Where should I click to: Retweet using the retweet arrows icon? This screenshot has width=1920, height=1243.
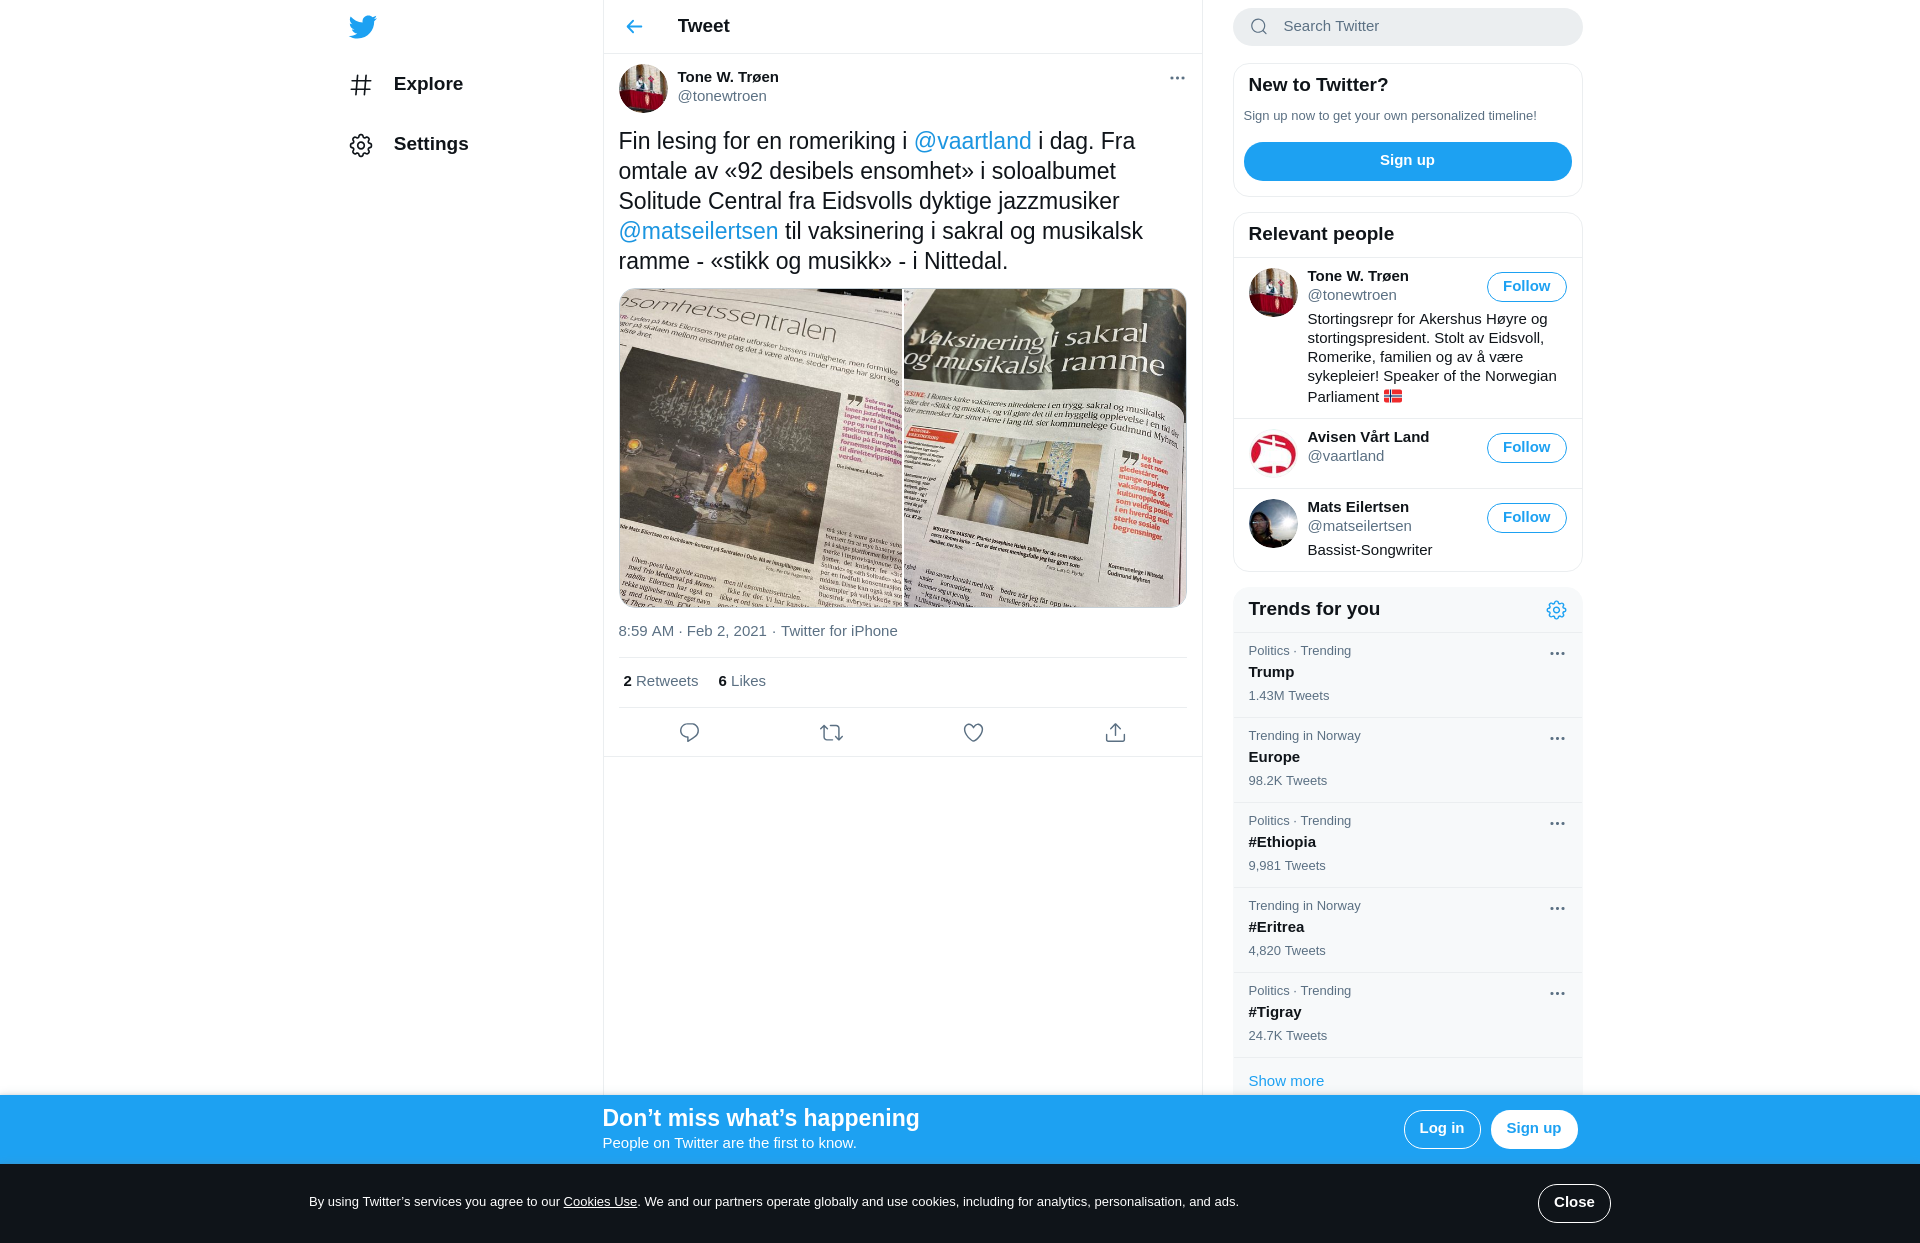point(831,733)
